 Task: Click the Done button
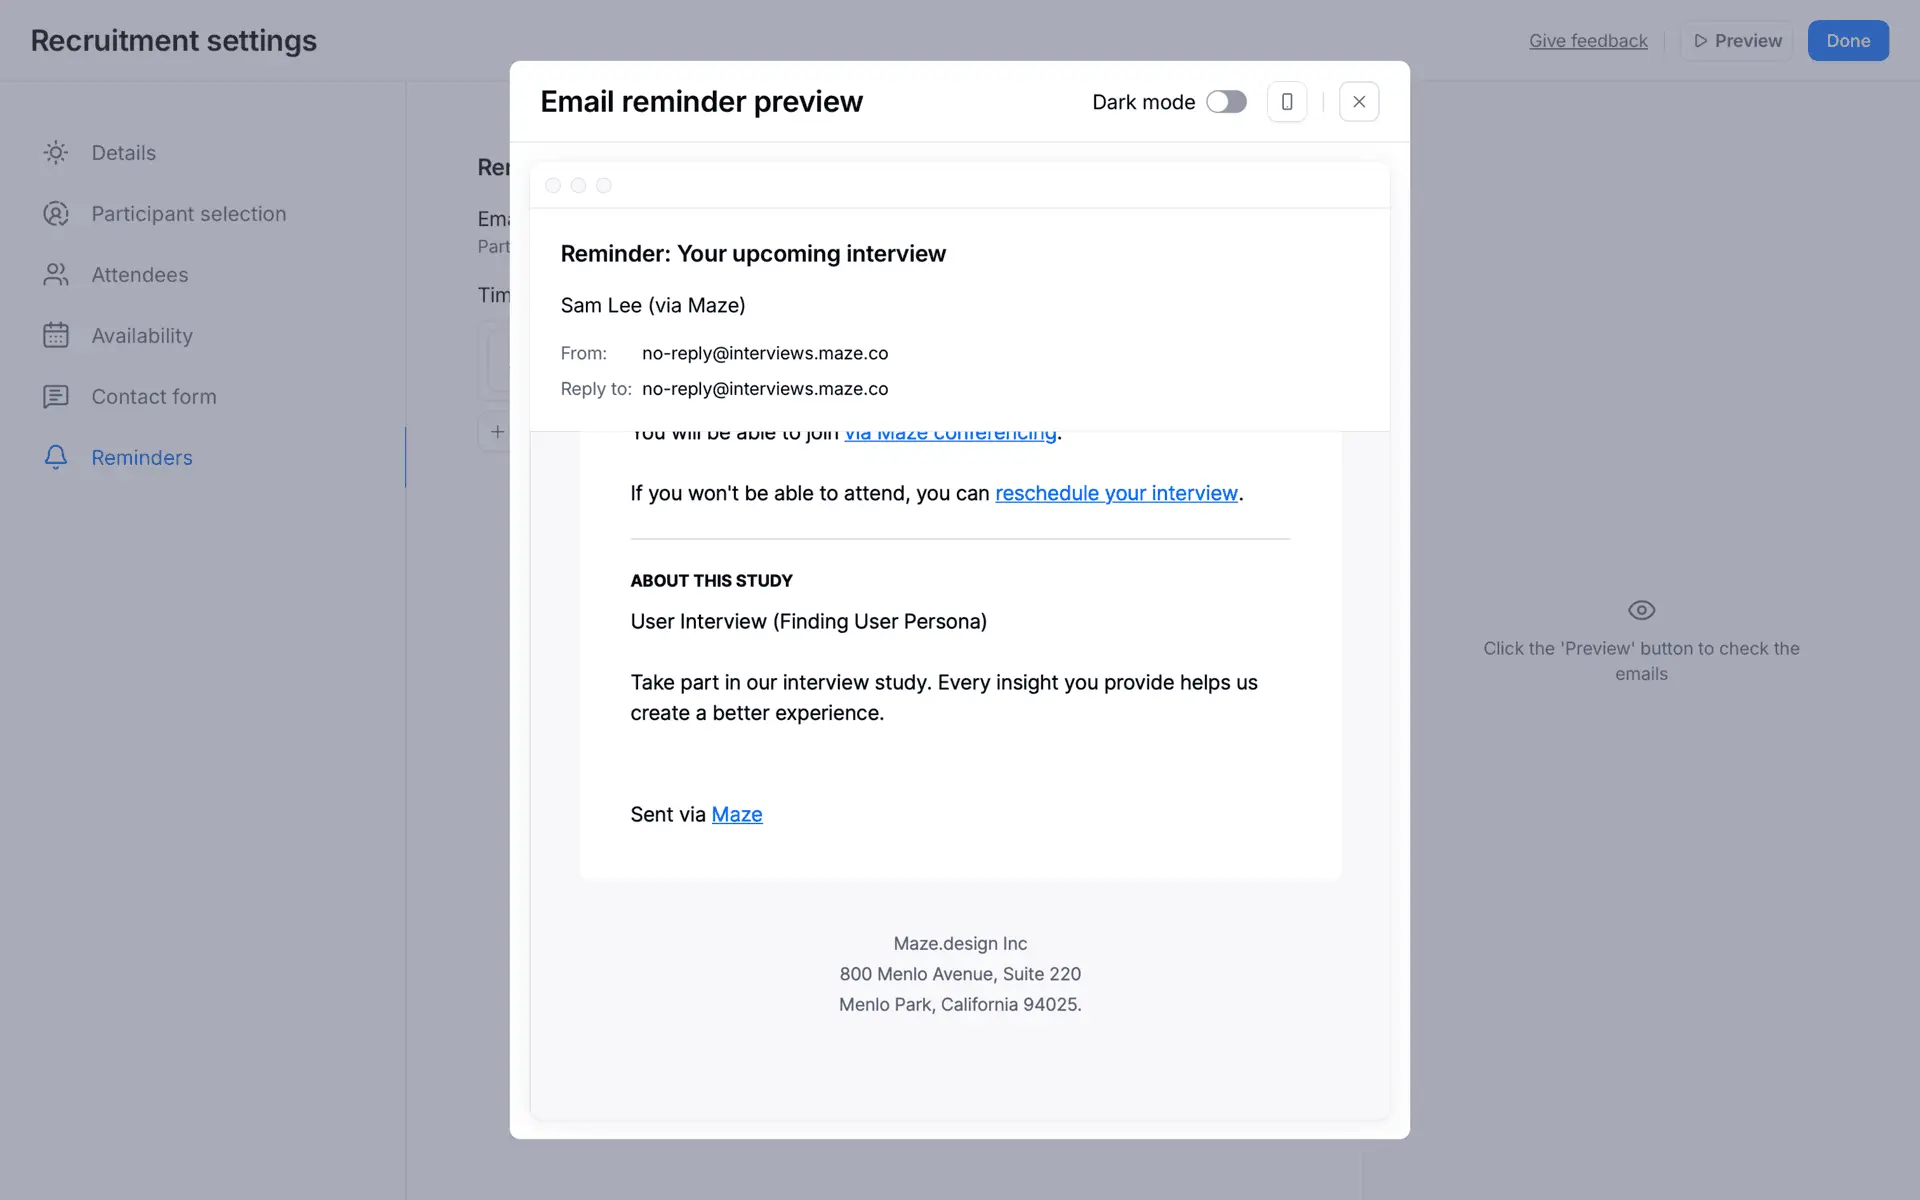click(1847, 41)
